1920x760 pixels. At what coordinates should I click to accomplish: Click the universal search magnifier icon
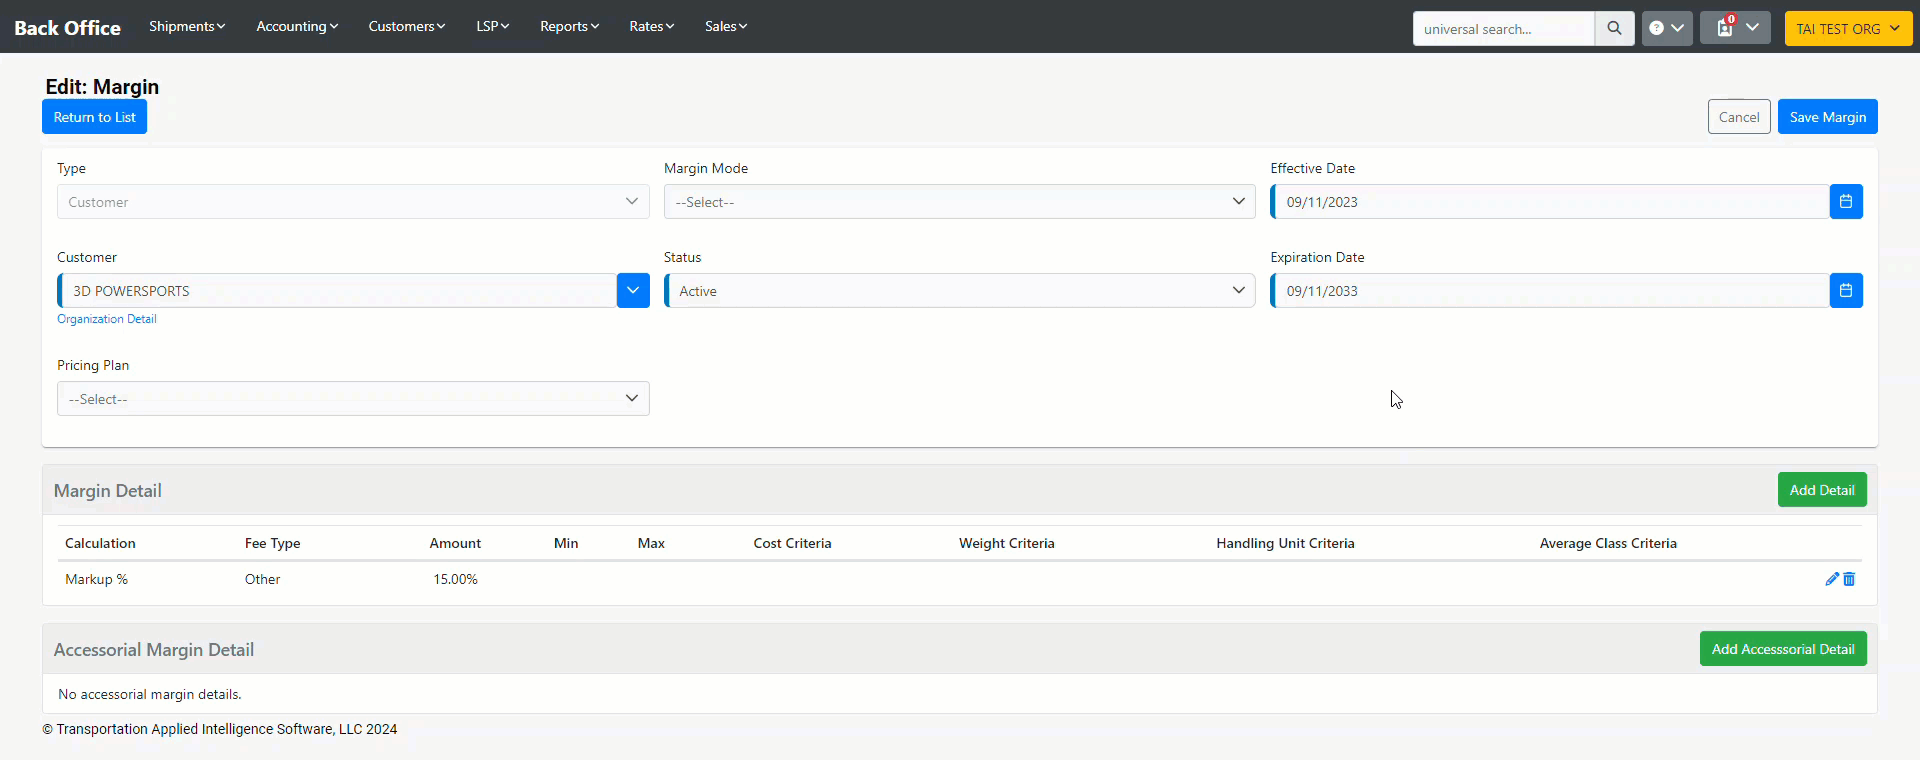[1614, 28]
